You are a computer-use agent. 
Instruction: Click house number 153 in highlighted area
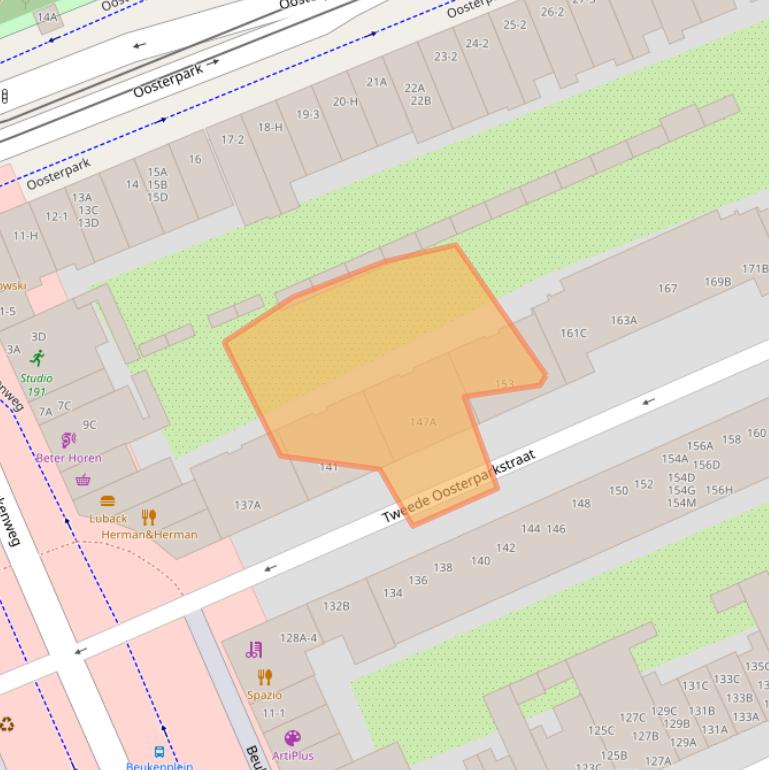(504, 384)
